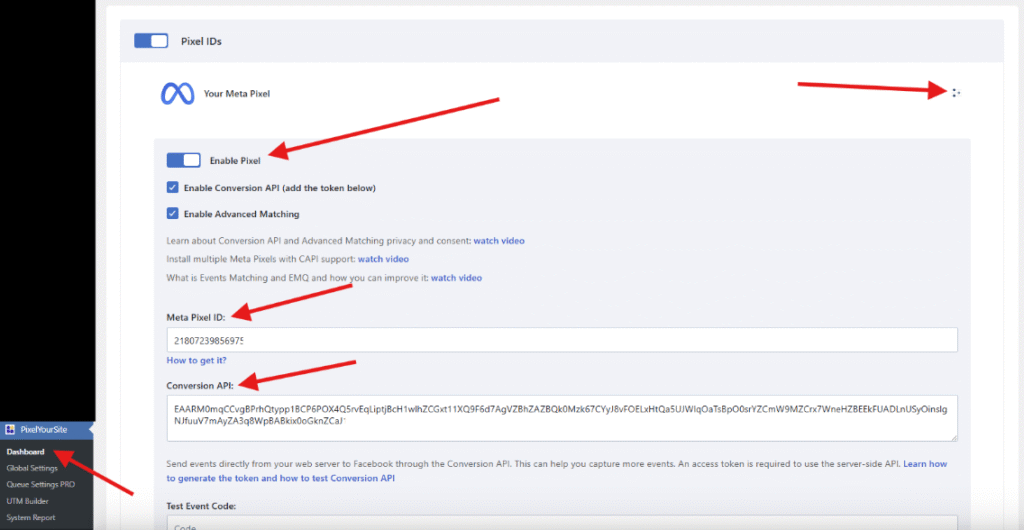Viewport: 1024px width, 530px height.
Task: Click the PixelYourSite plugin icon in sidebar
Action: 11,430
